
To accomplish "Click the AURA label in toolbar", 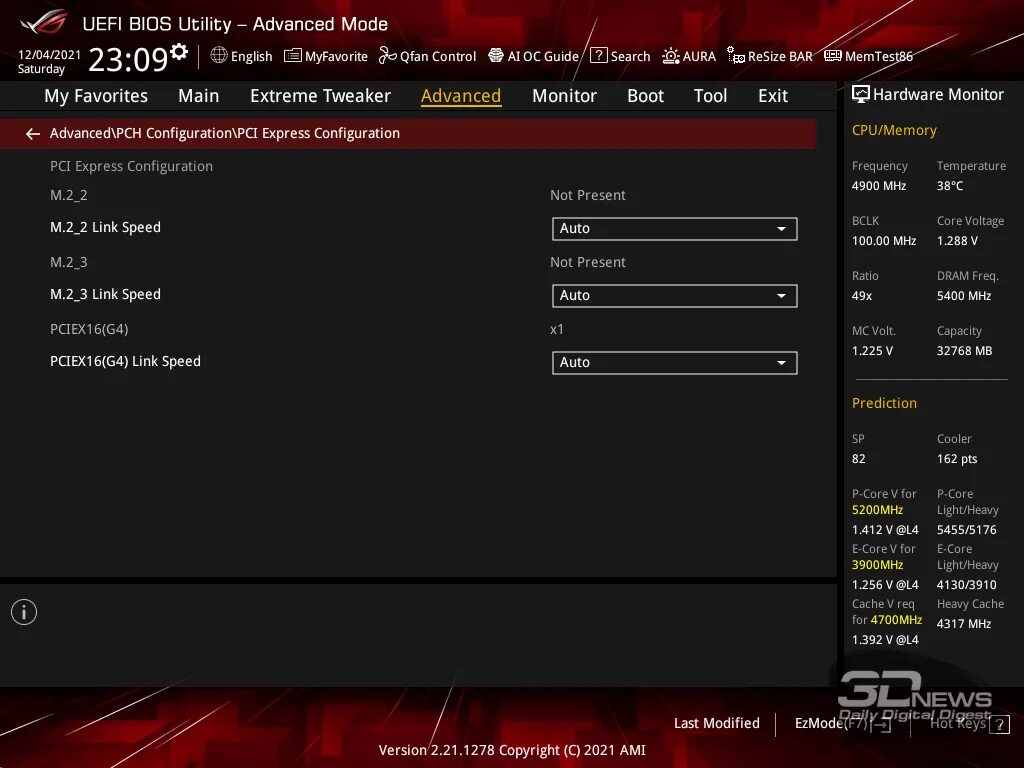I will click(699, 56).
